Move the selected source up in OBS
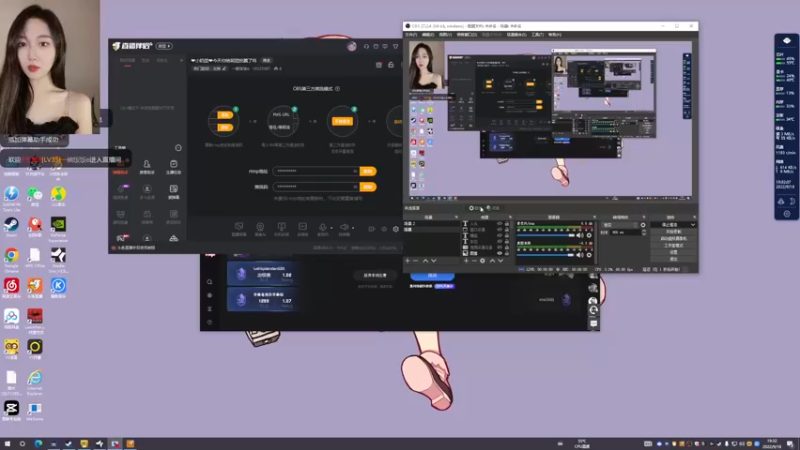Image resolution: width=800 pixels, height=450 pixels. (x=492, y=261)
